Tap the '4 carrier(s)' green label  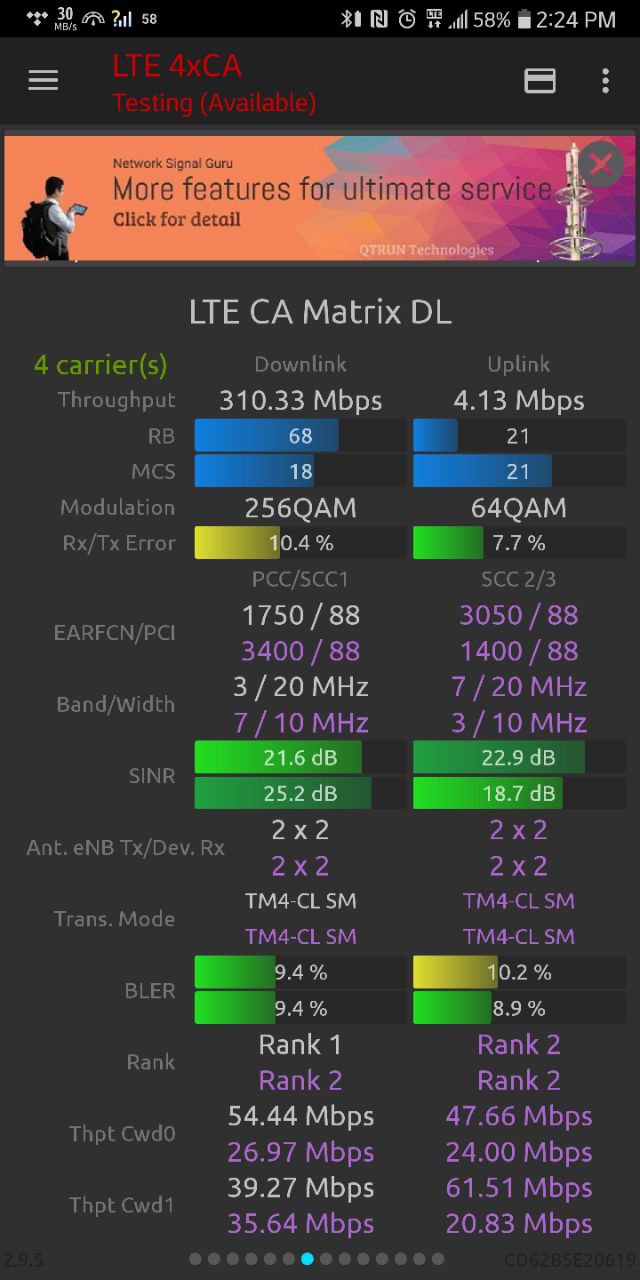[100, 365]
